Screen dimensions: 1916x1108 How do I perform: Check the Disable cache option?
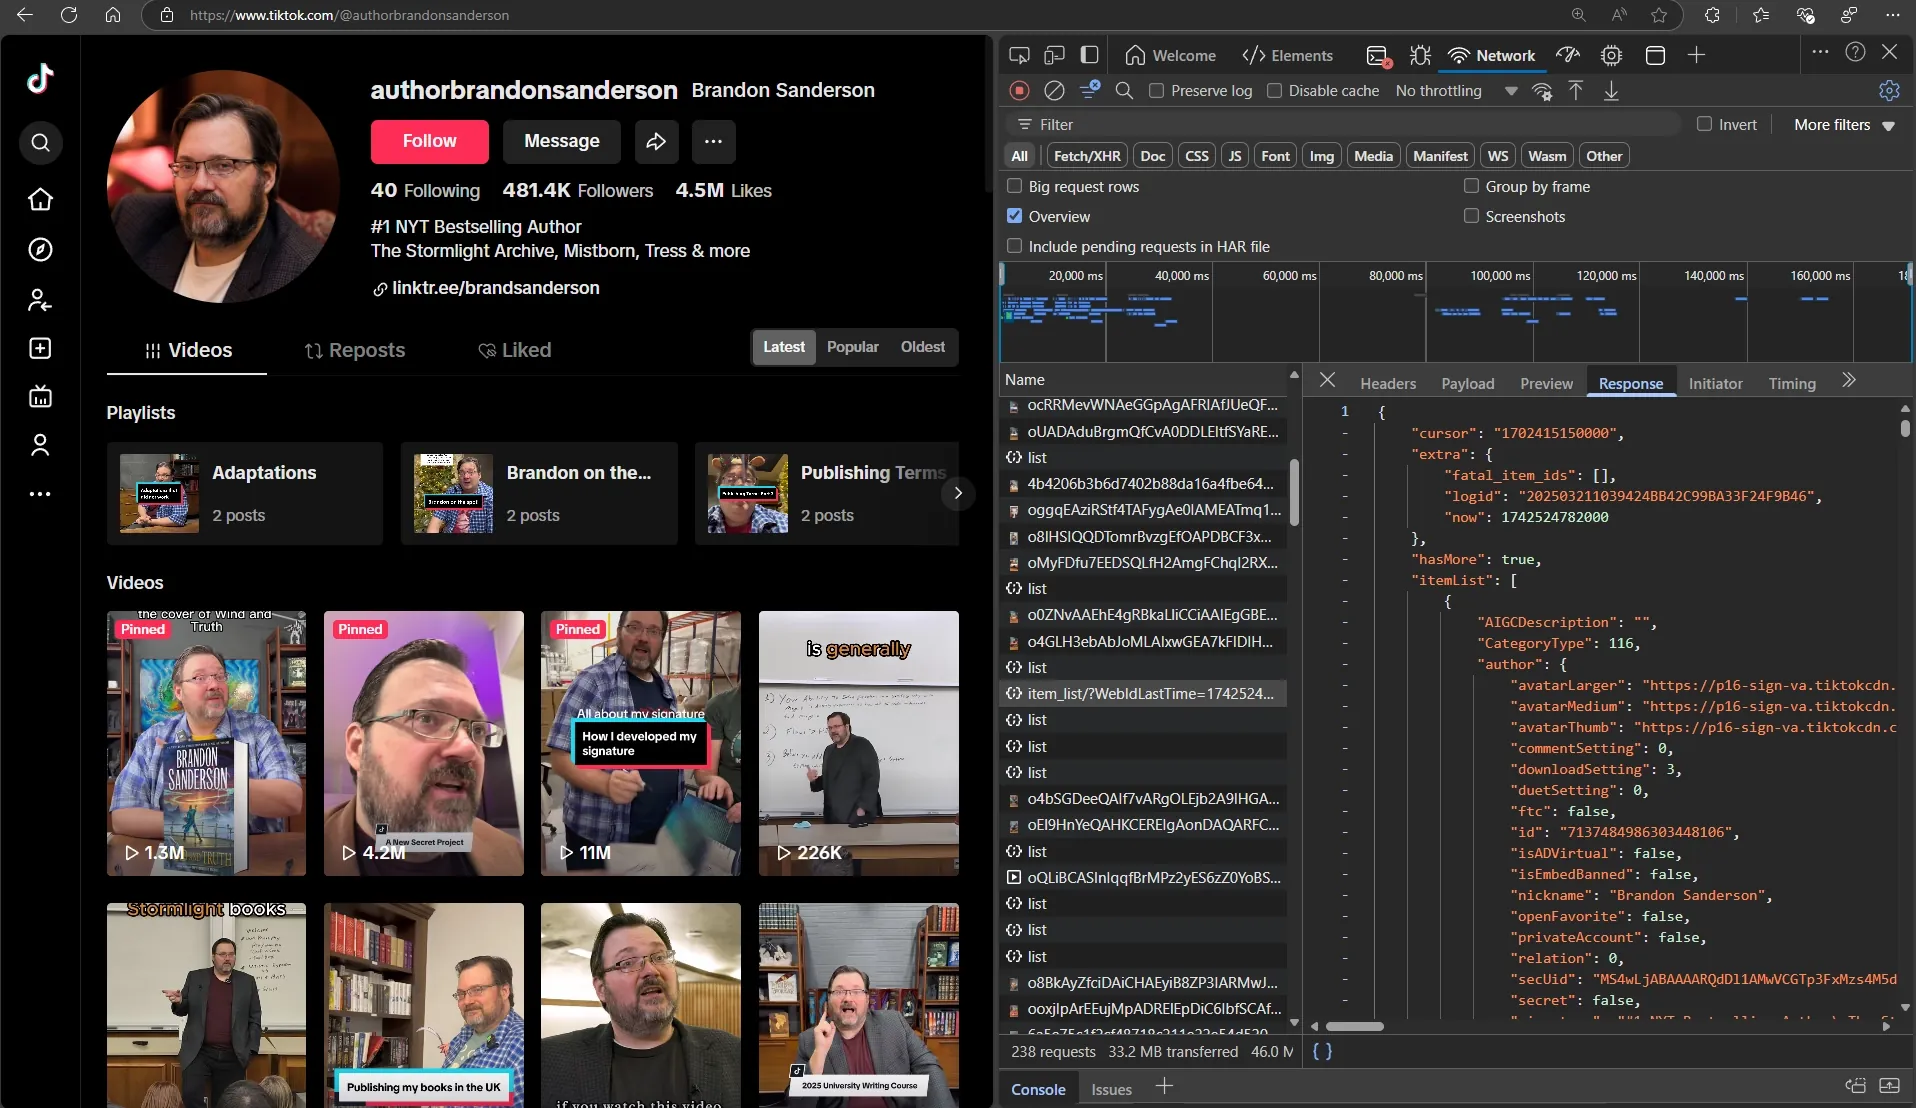(1274, 91)
